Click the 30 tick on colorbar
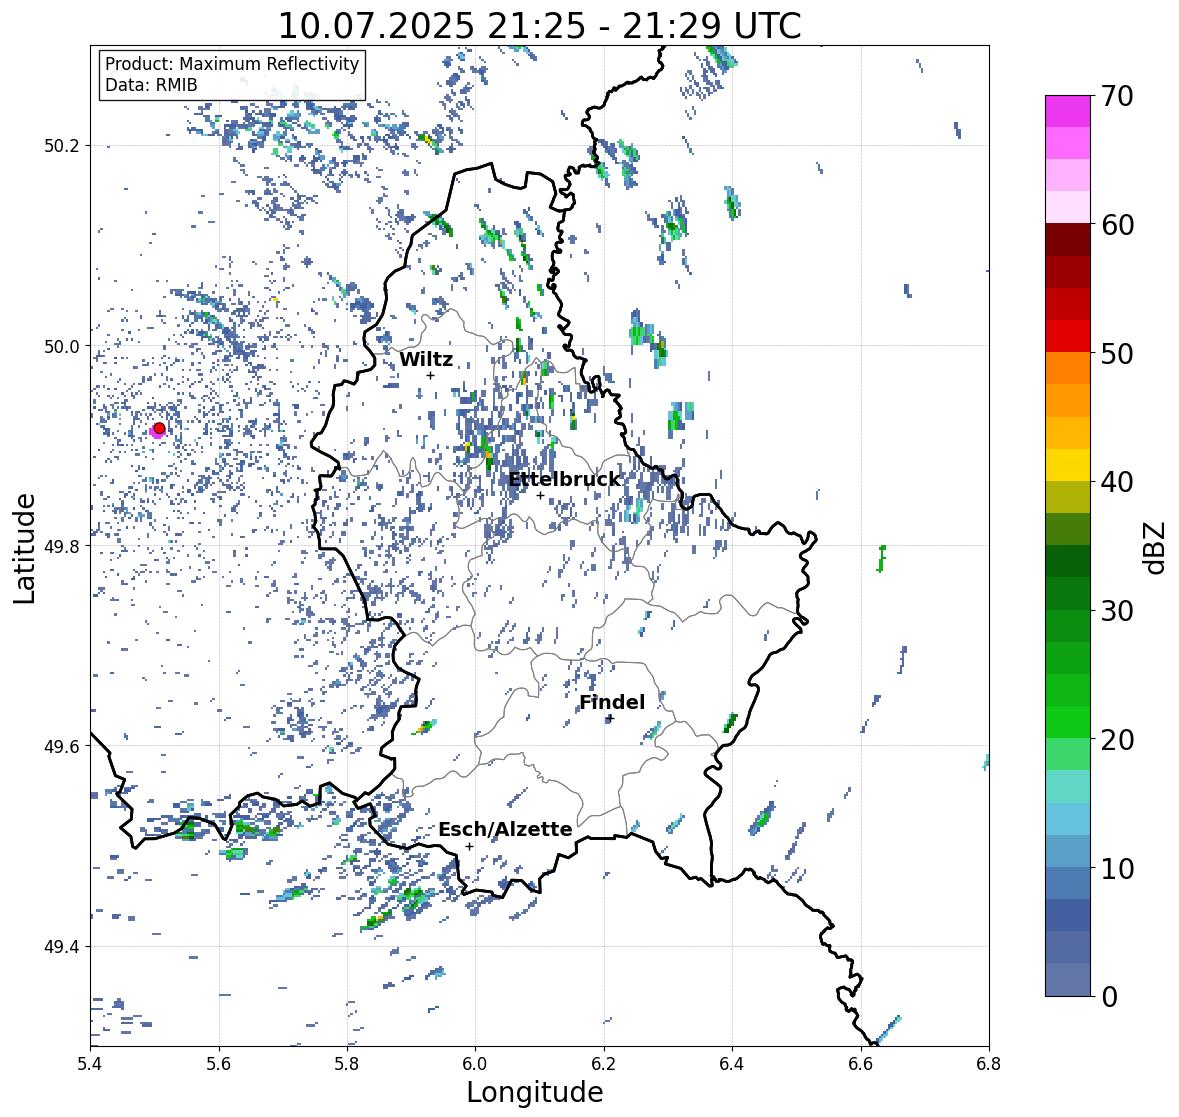Image resolution: width=1179 pixels, height=1117 pixels. [x=1117, y=611]
